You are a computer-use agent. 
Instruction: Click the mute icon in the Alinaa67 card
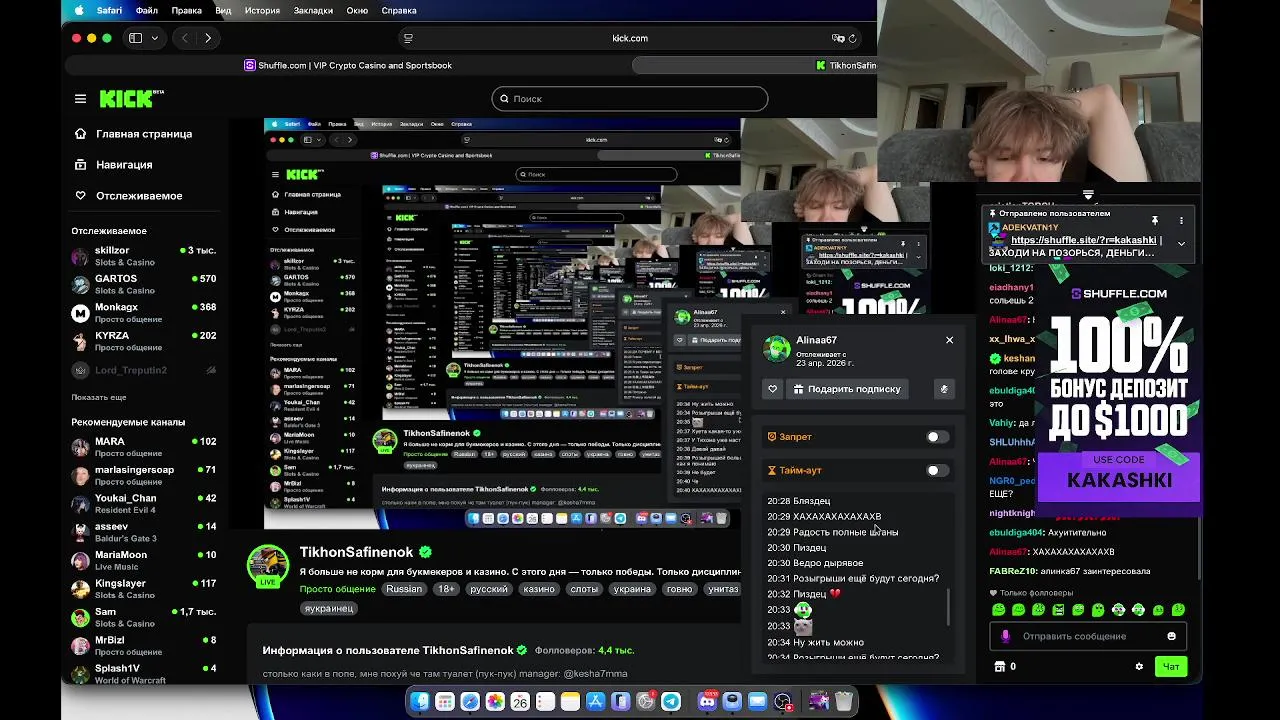coord(943,389)
